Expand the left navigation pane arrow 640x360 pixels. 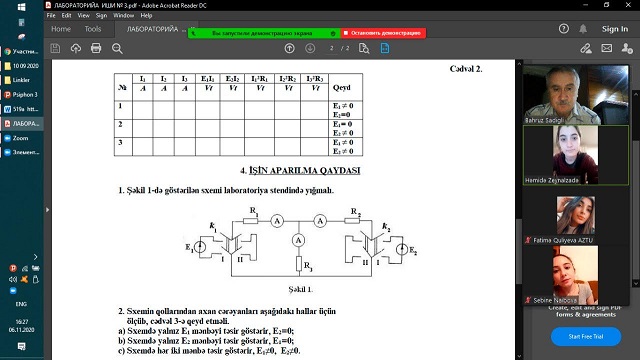click(47, 210)
